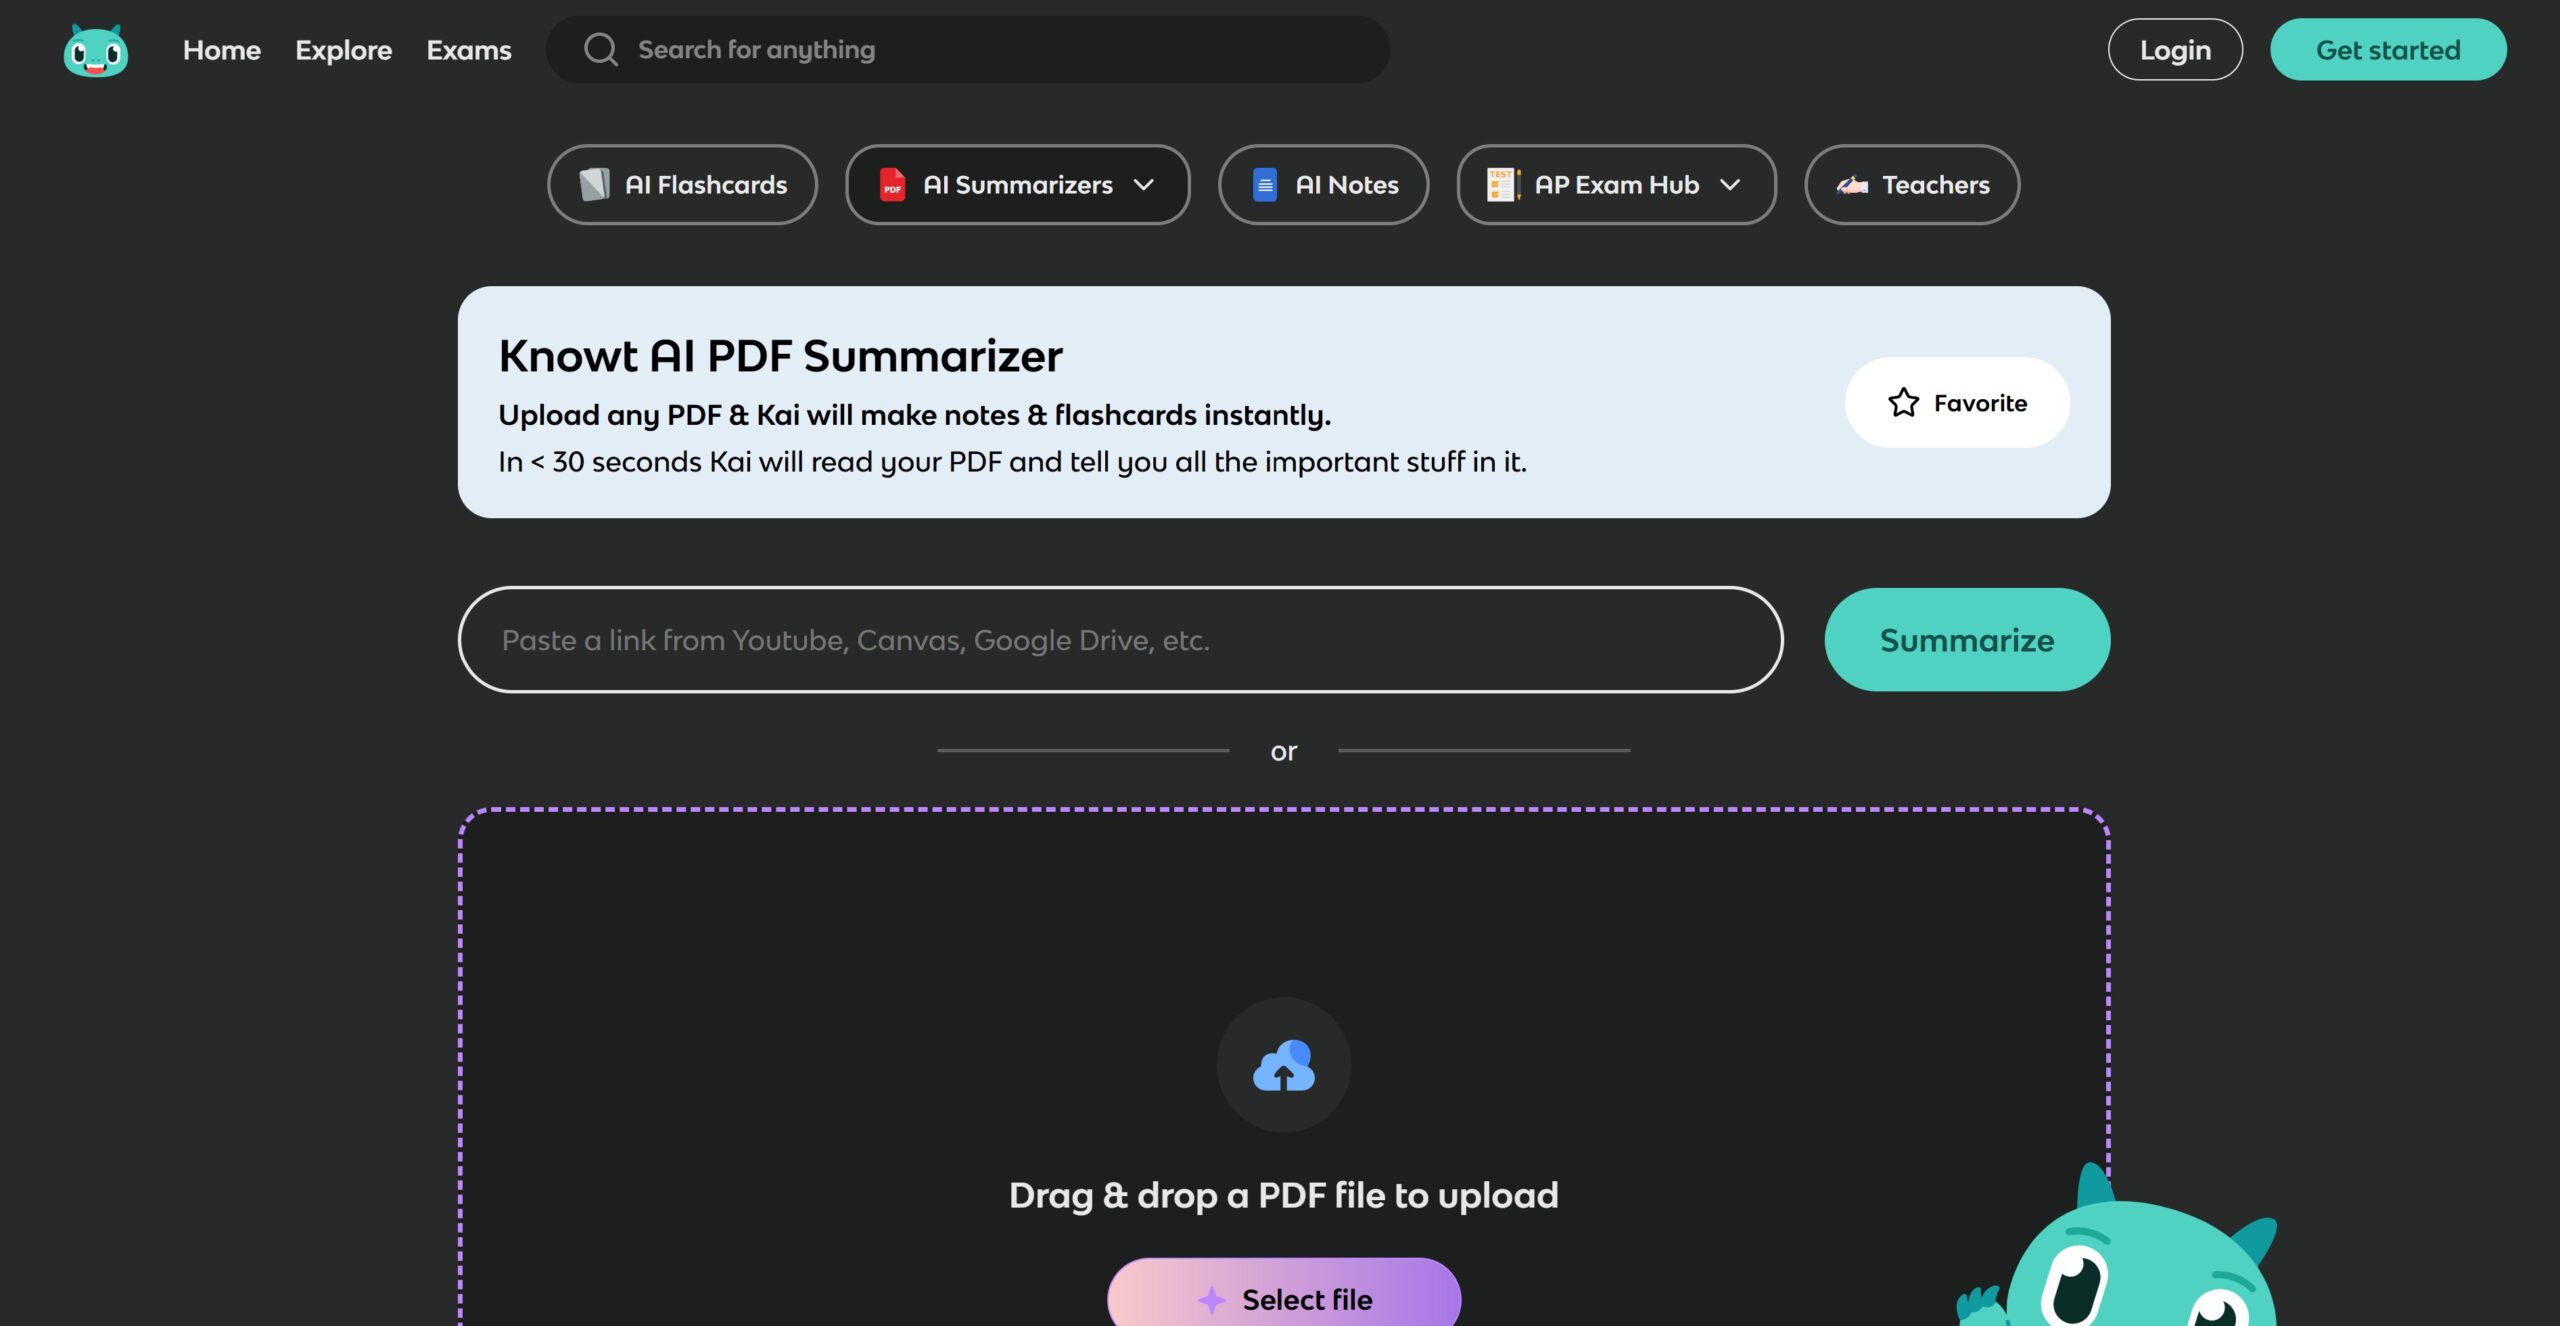Click the Login button
Image resolution: width=2560 pixels, height=1326 pixels.
click(2175, 49)
